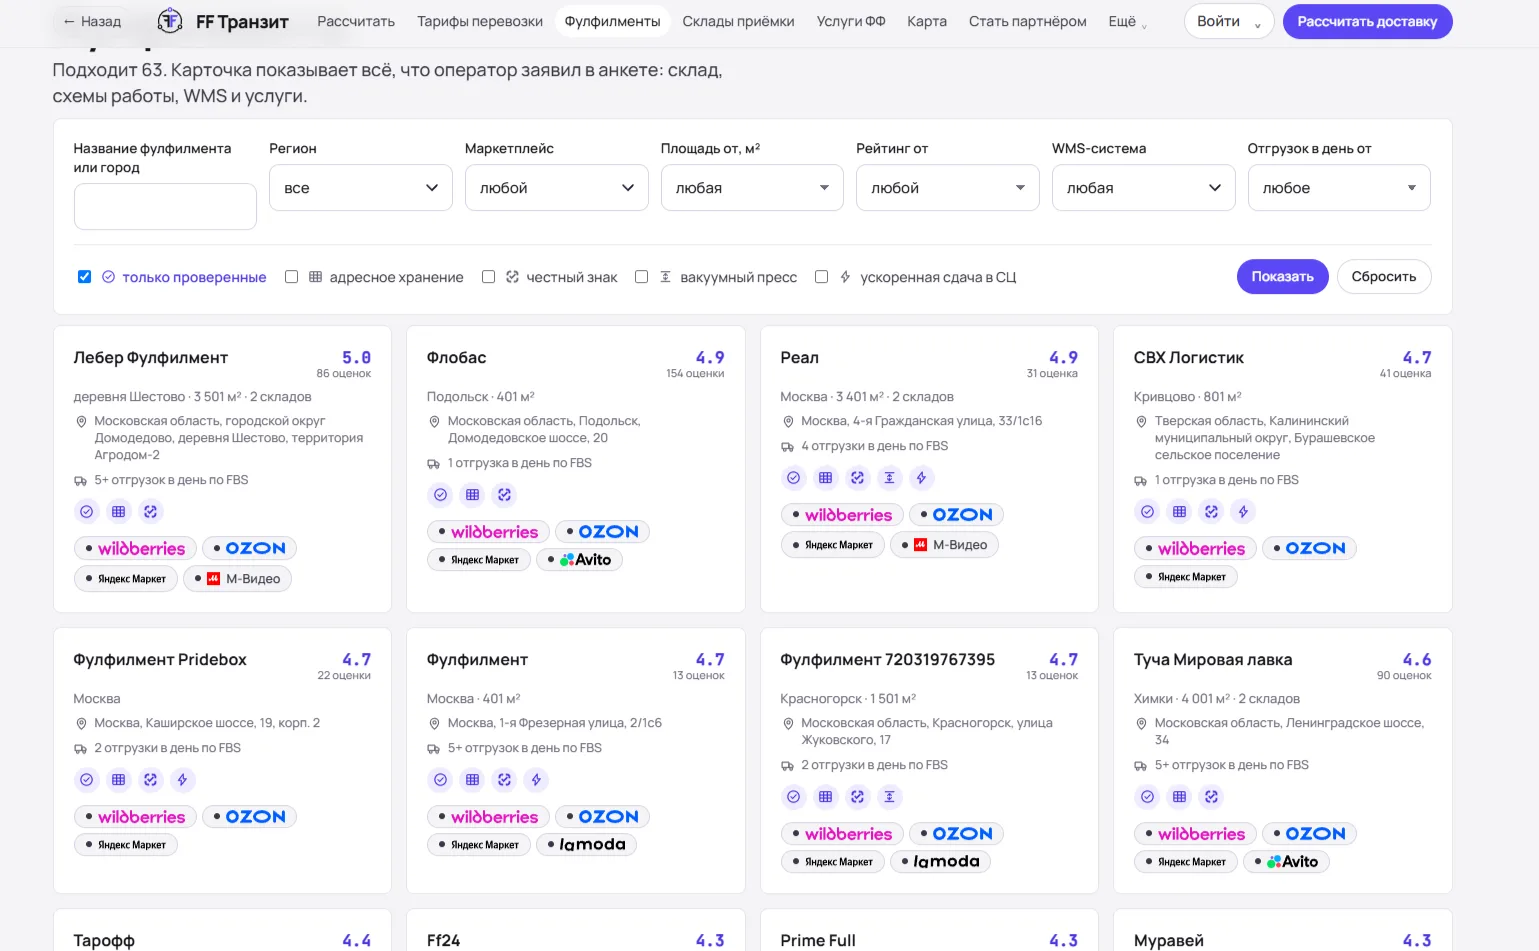Click Сбросить to reset filters
The width and height of the screenshot is (1539, 951).
pos(1384,277)
